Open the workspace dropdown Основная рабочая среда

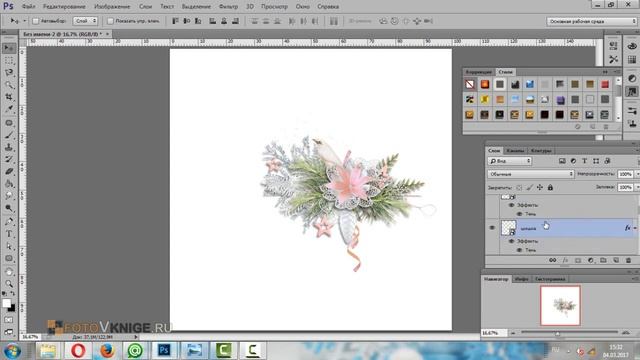[591, 21]
